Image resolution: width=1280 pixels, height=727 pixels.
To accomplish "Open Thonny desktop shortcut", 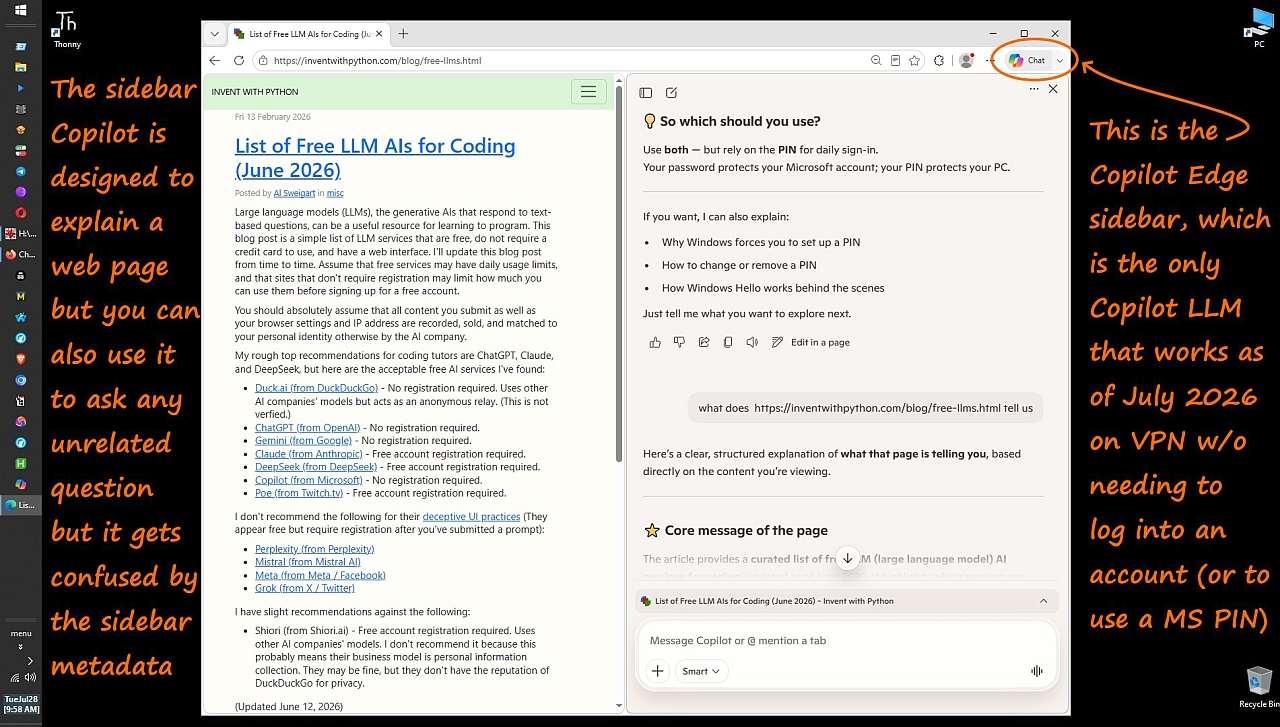I will point(67,29).
